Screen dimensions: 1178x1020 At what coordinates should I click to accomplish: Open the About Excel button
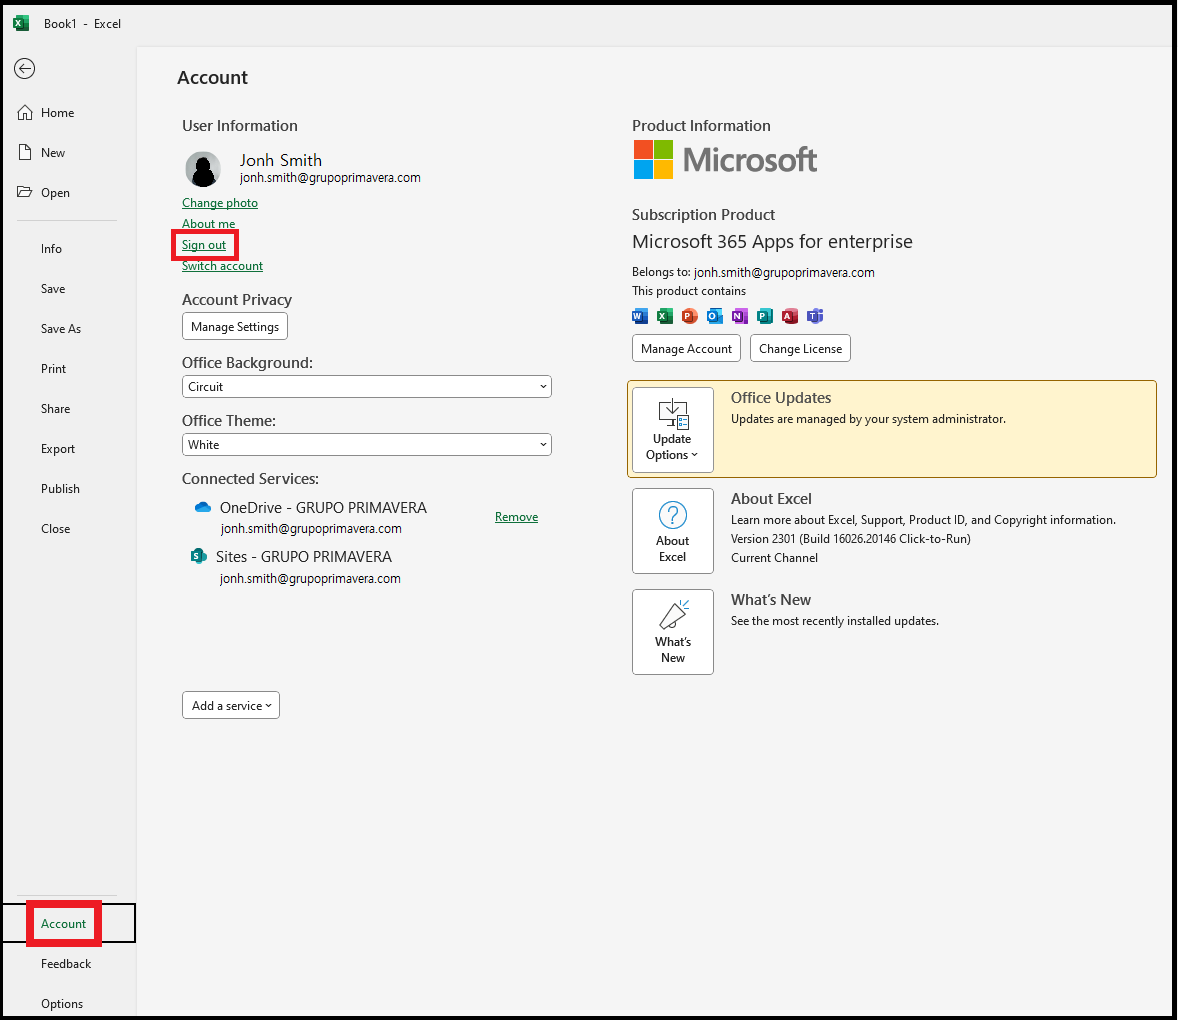coord(672,531)
